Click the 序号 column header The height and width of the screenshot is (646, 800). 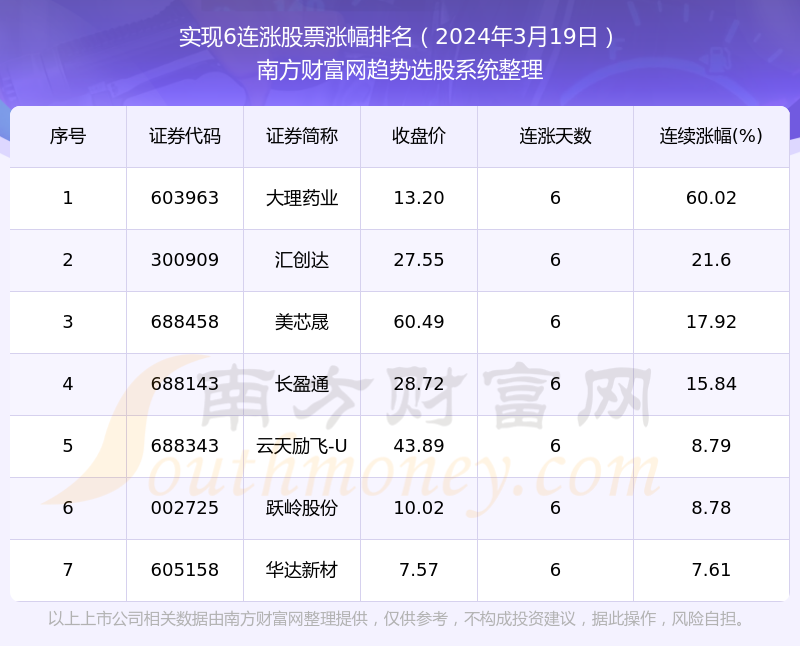68,136
